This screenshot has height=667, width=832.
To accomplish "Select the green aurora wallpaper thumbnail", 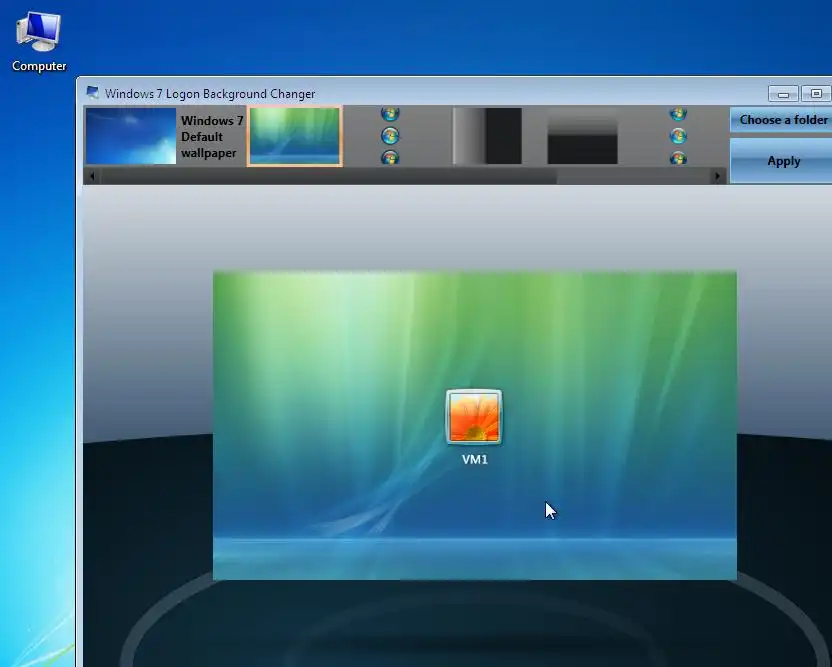I will click(294, 136).
